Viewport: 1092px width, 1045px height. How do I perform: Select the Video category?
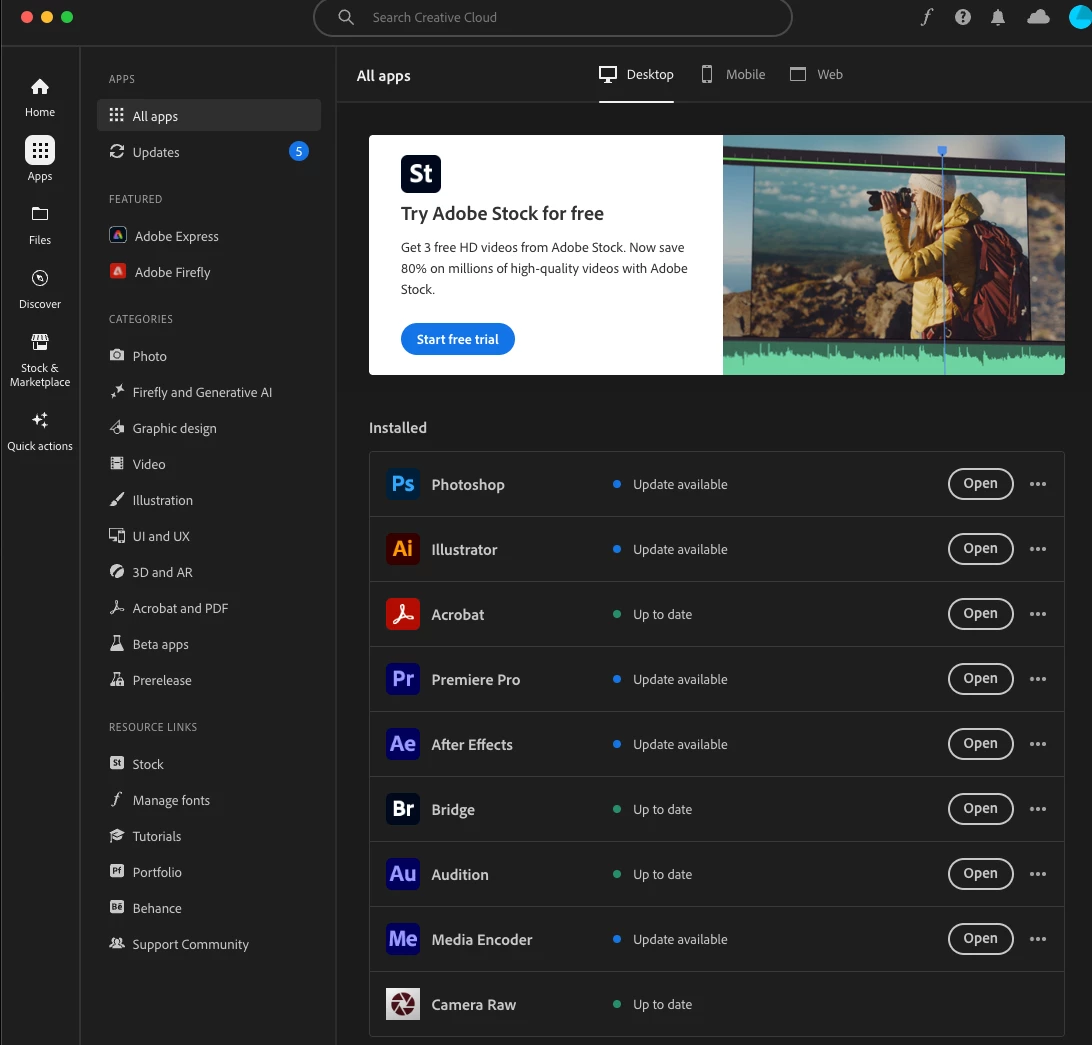pyautogui.click(x=138, y=464)
